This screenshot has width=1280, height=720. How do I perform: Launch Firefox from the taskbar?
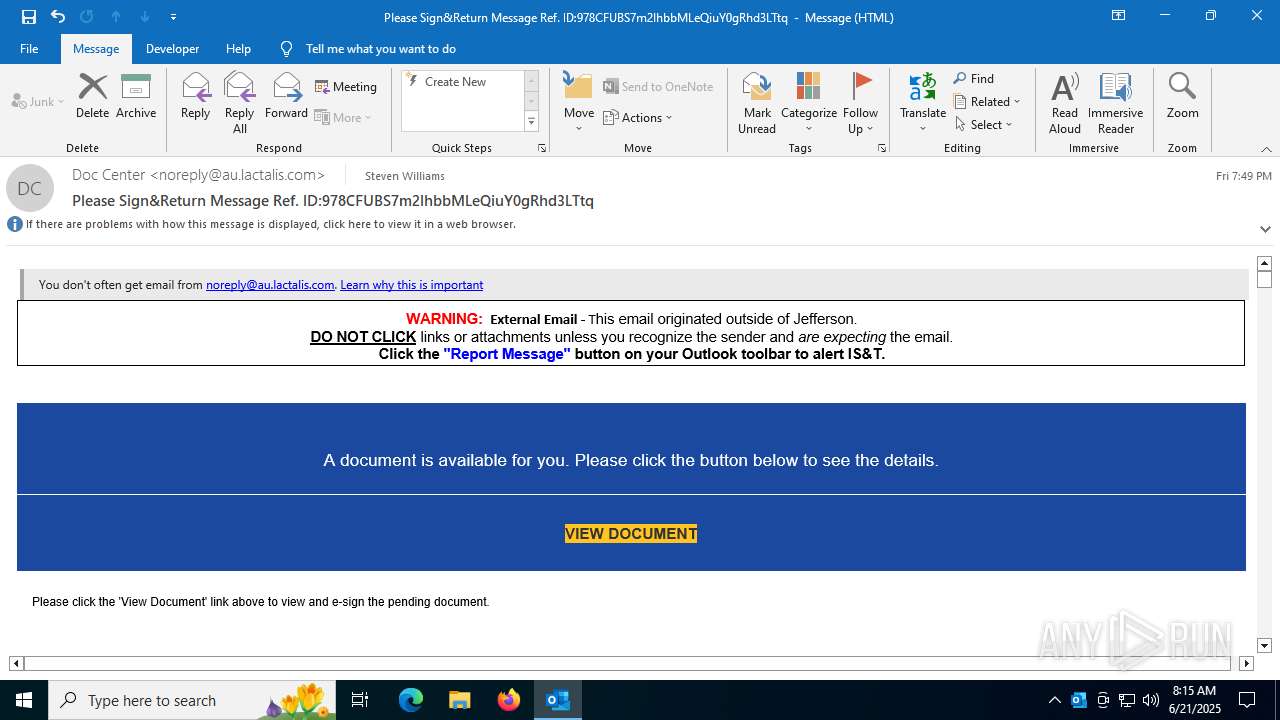509,700
